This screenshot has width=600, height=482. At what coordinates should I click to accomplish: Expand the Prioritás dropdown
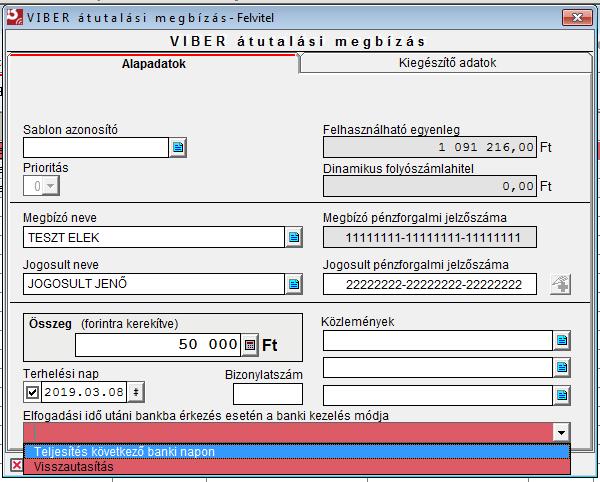[x=51, y=186]
